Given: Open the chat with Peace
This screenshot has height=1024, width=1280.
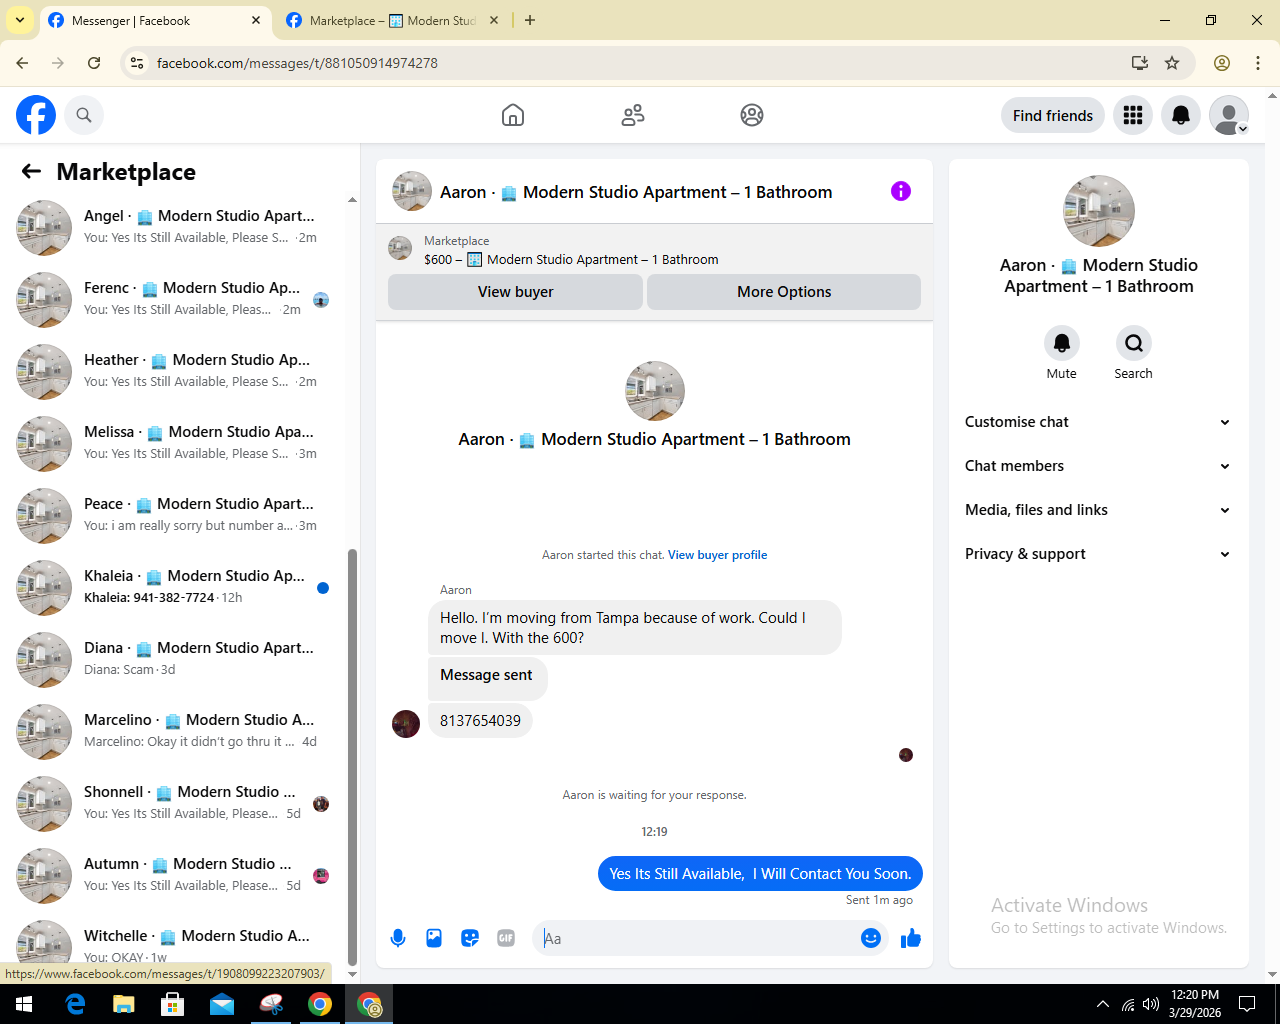Looking at the screenshot, I should tap(173, 516).
